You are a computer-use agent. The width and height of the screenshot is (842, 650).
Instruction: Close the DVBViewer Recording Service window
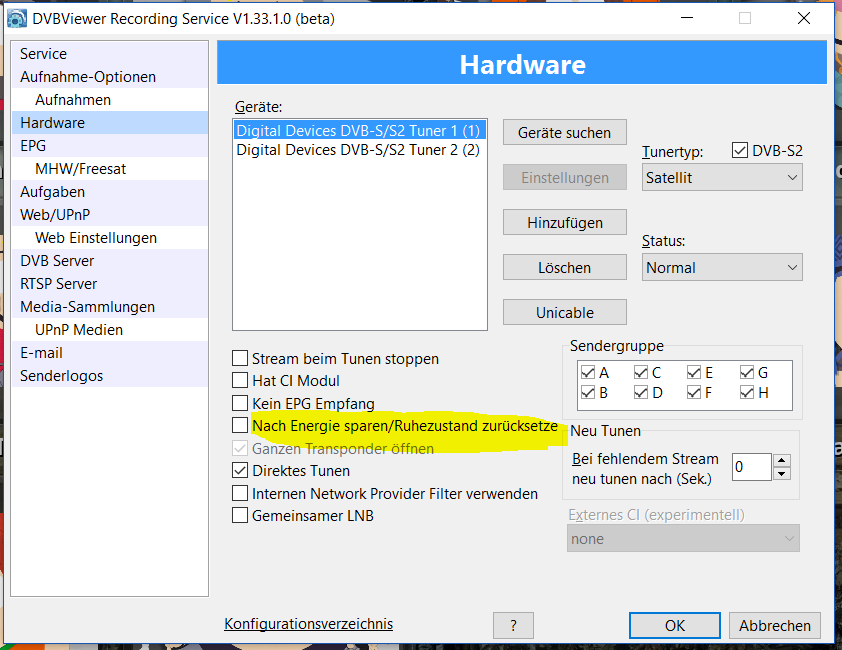point(804,18)
